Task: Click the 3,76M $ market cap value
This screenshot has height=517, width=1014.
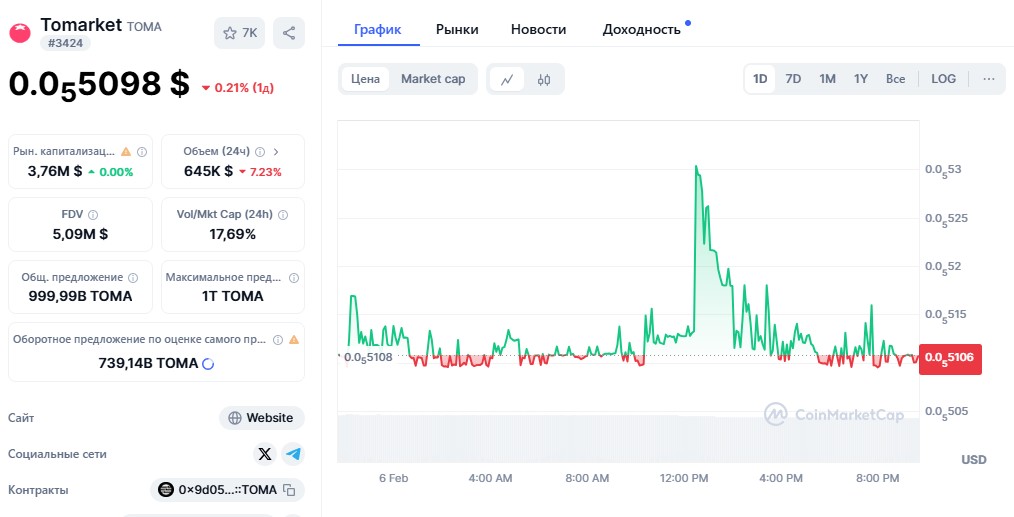Action: (x=55, y=171)
